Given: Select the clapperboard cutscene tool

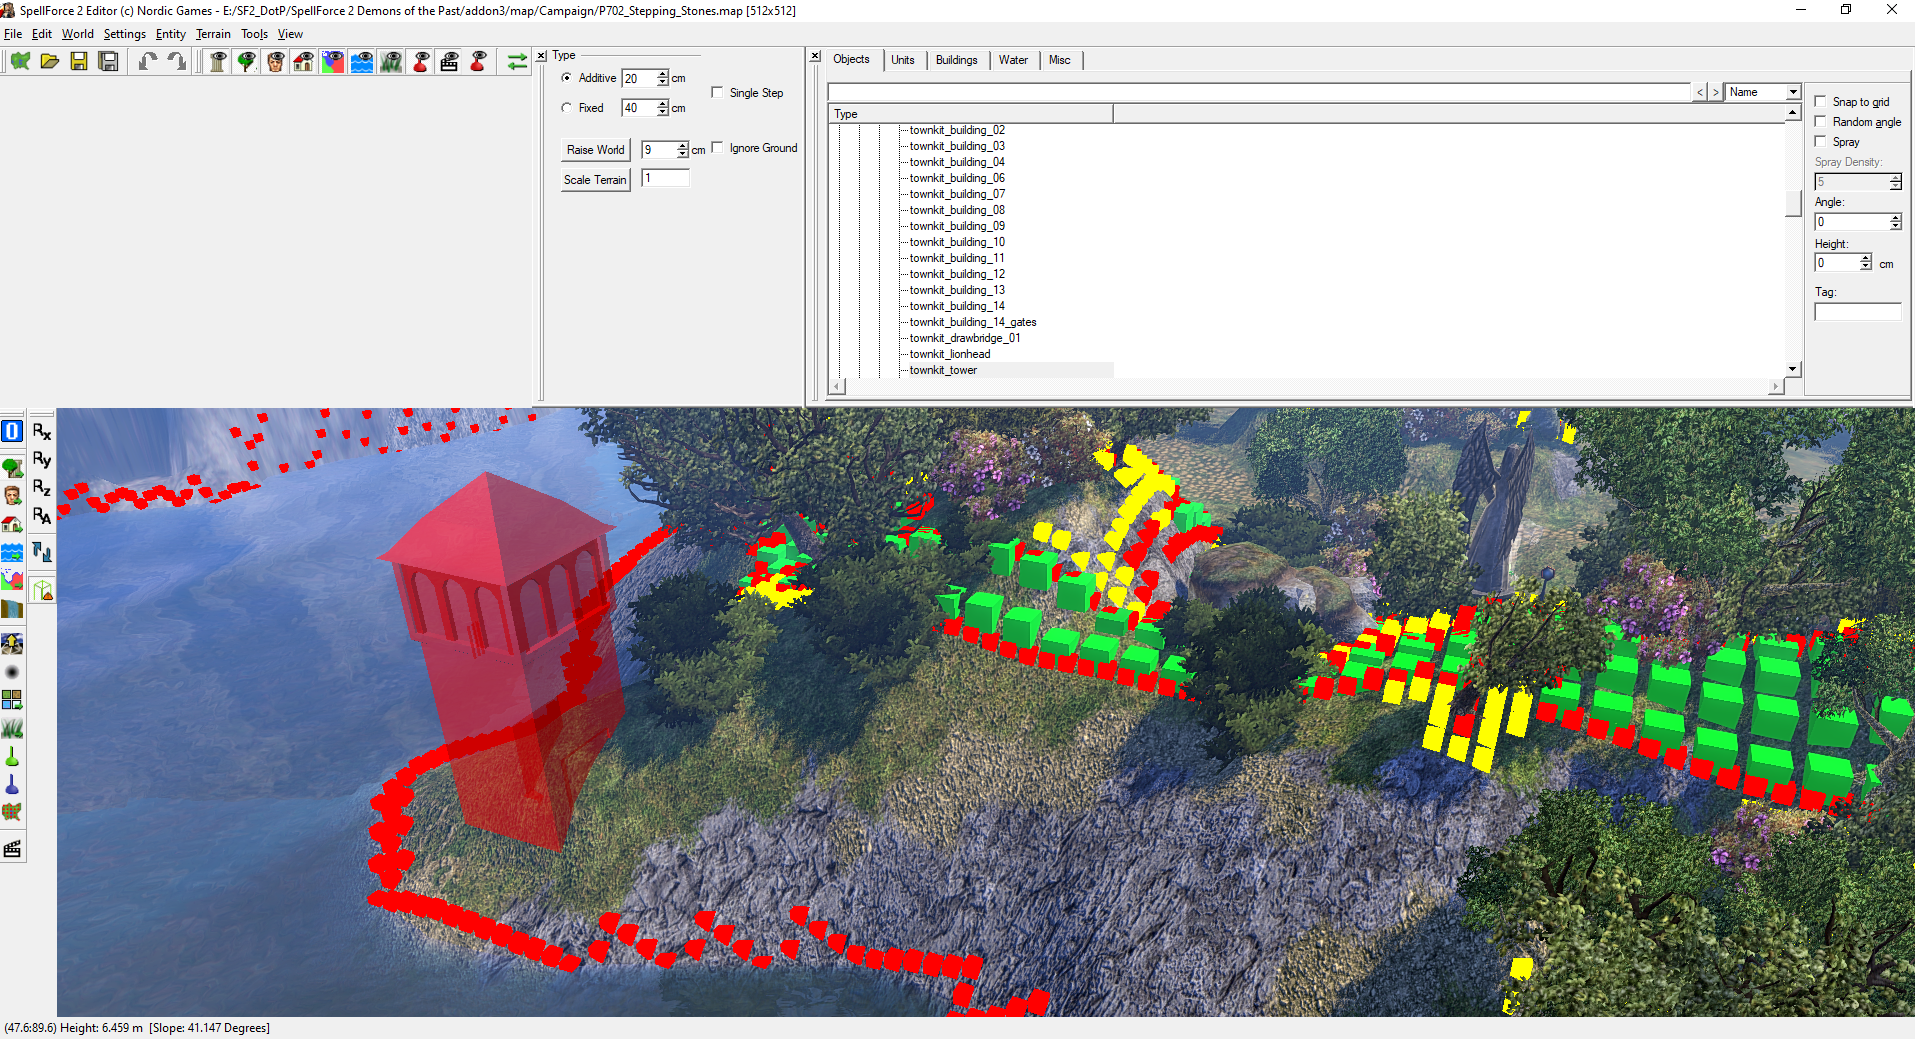Looking at the screenshot, I should point(12,849).
